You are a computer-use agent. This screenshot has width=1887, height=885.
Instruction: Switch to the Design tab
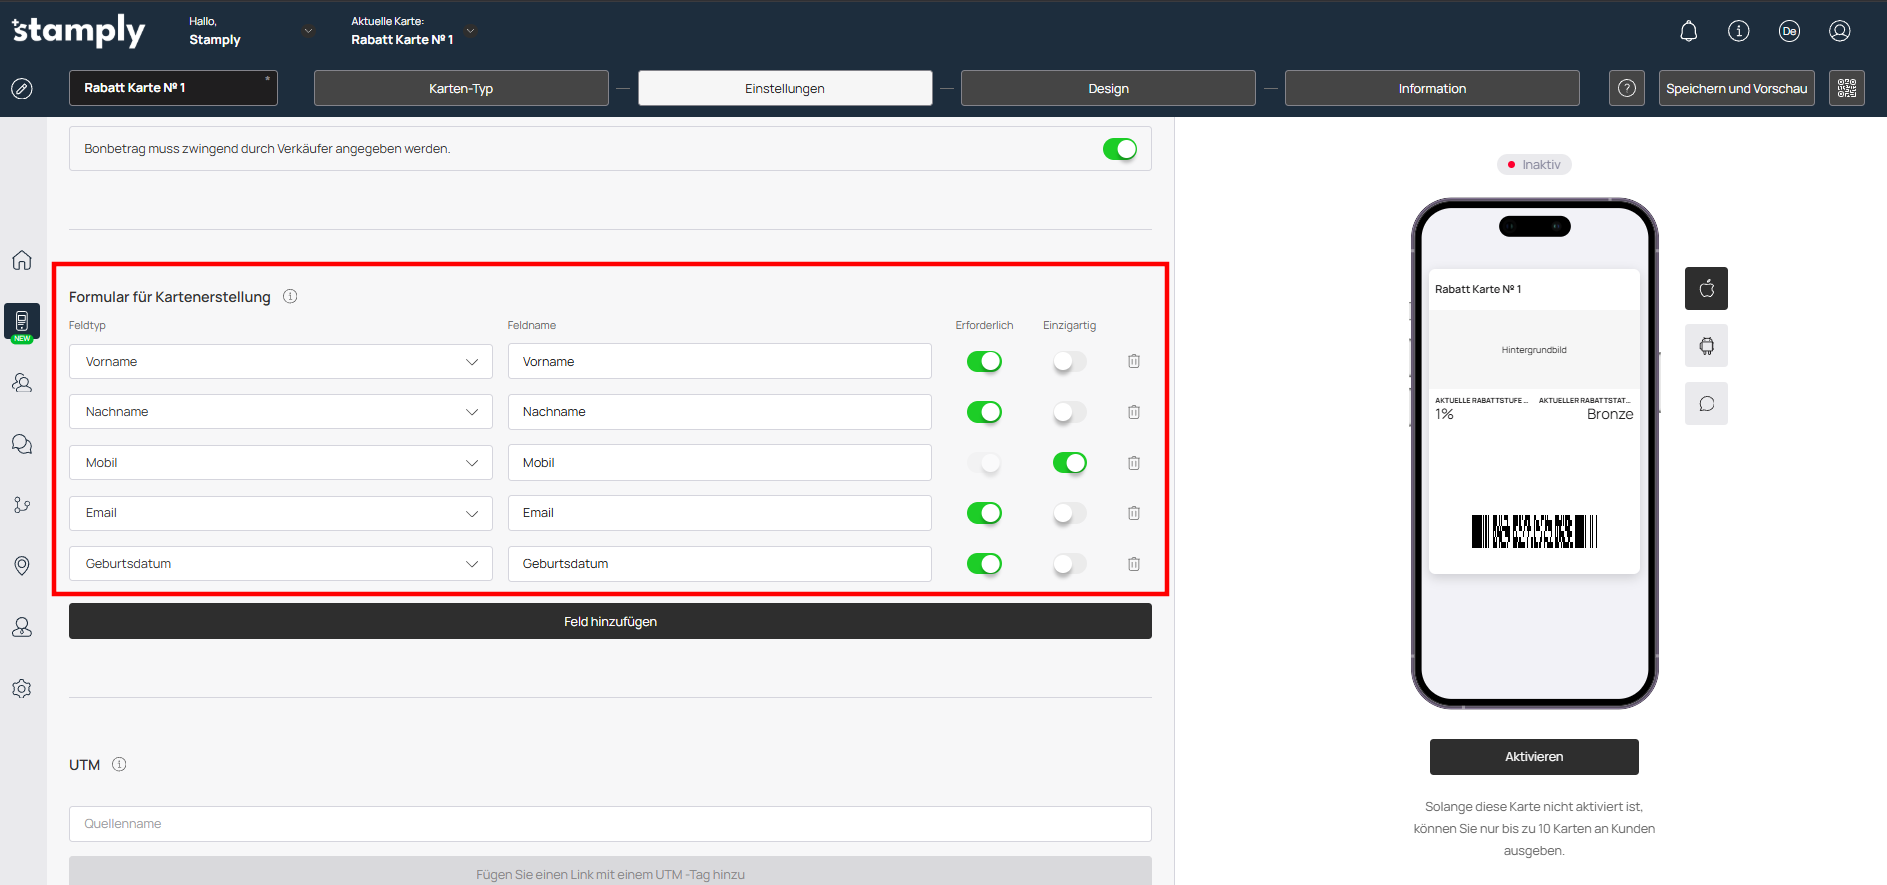(1108, 88)
